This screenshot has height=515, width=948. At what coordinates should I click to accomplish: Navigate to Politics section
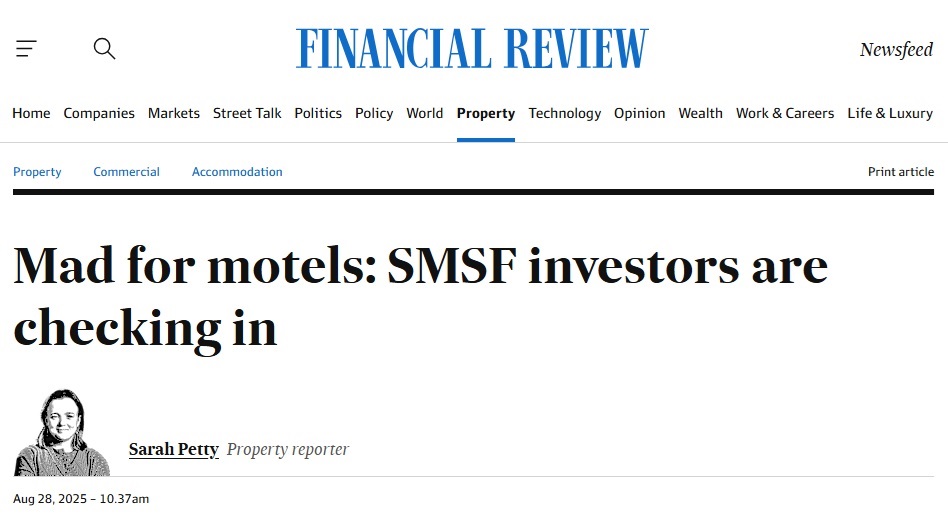(318, 113)
